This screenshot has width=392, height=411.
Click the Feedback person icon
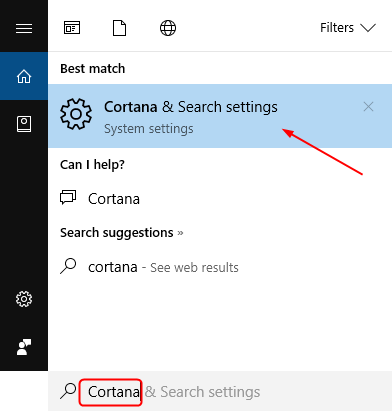pyautogui.click(x=24, y=347)
